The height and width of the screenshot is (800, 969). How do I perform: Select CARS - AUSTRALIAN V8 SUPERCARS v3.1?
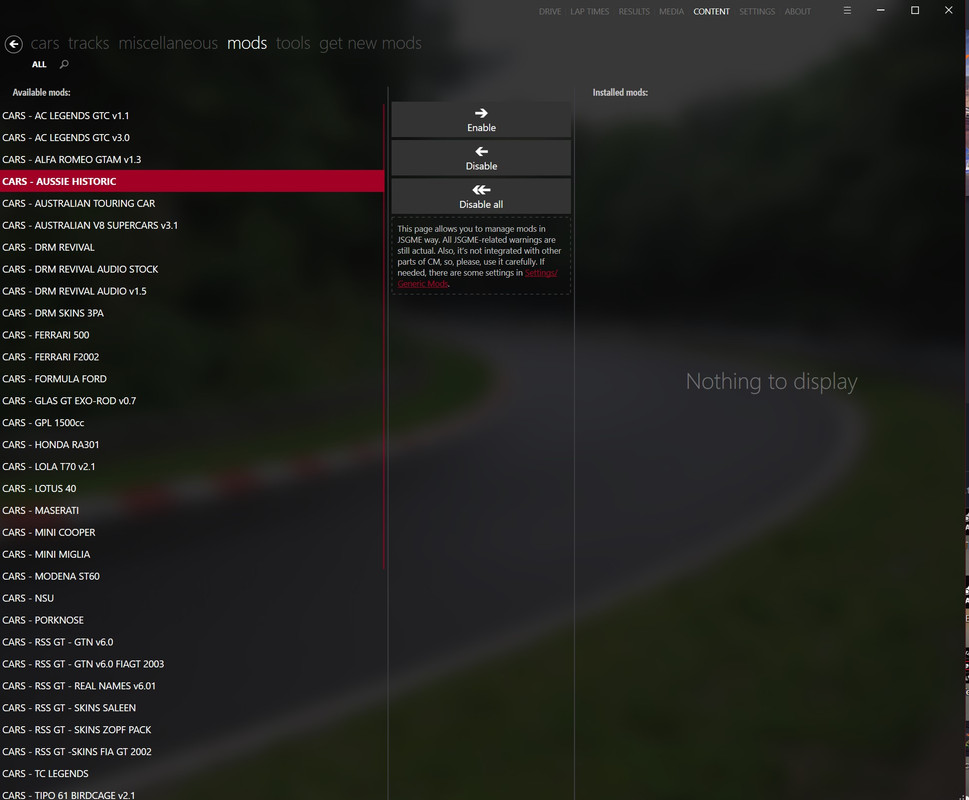pos(192,225)
